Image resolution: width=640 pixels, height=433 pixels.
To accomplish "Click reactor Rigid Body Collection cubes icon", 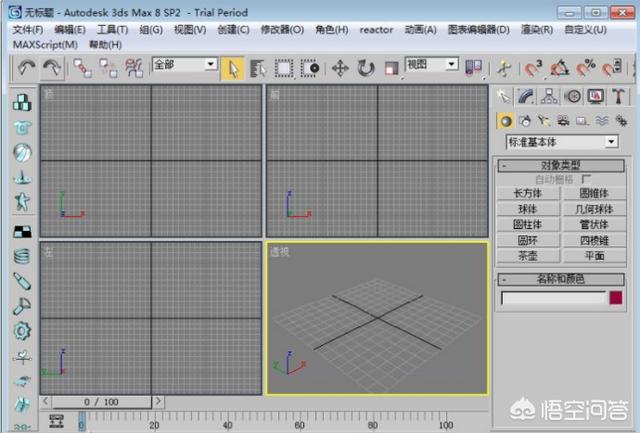I will [22, 102].
